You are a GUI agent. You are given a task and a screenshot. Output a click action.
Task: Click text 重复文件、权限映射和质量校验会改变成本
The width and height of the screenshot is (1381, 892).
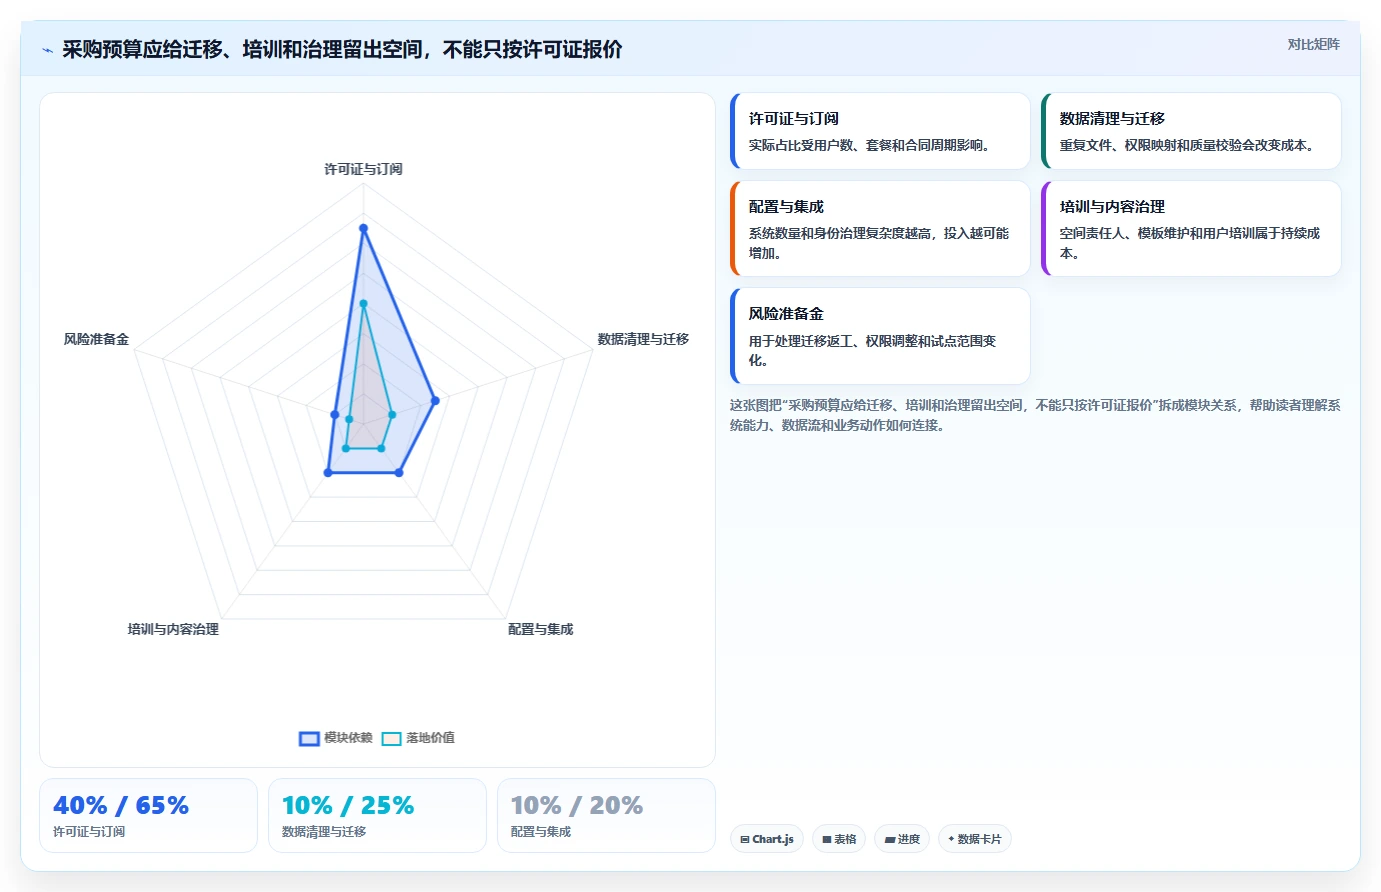(x=1189, y=145)
